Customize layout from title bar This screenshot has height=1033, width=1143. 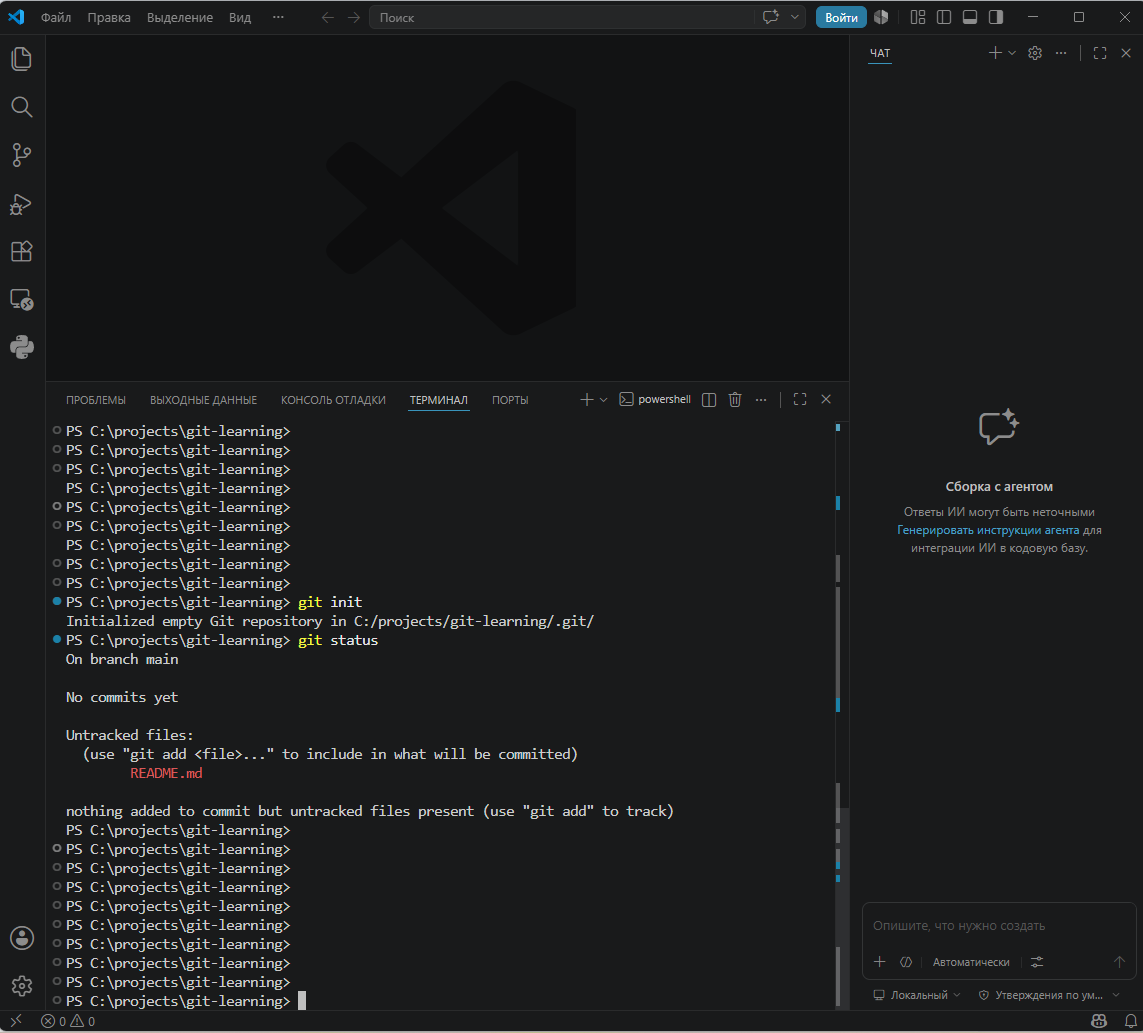[918, 17]
